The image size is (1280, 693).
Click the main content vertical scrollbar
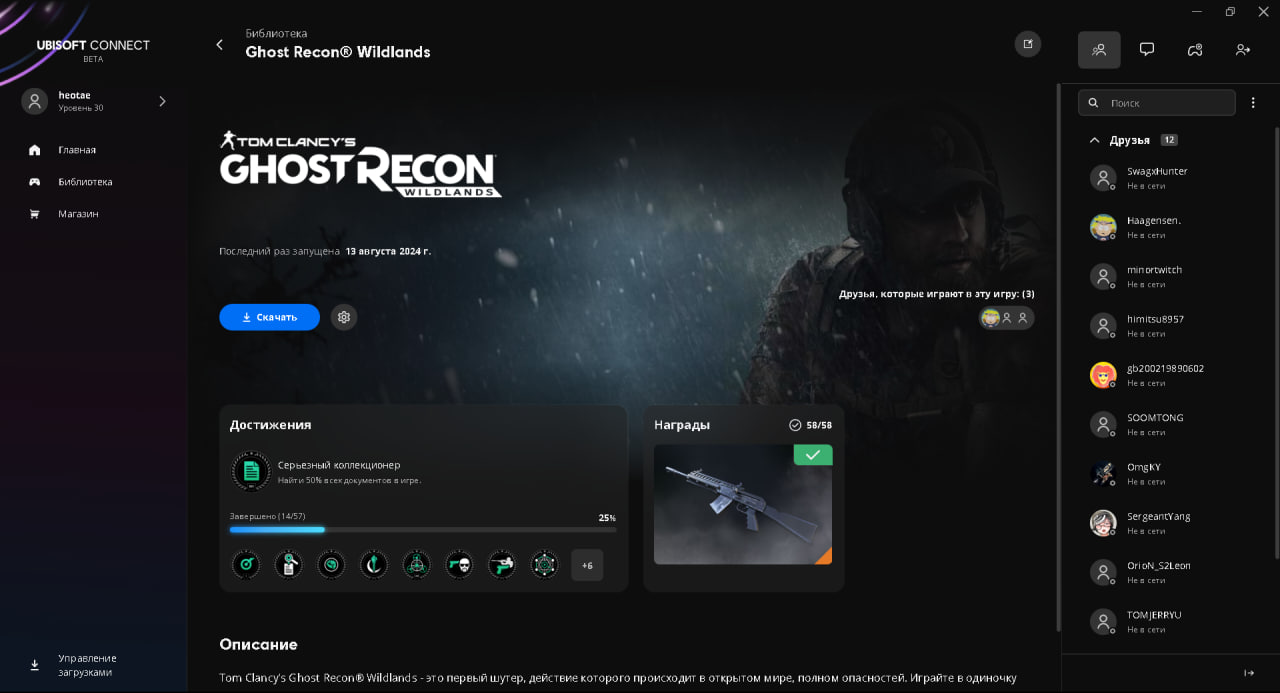[1057, 355]
